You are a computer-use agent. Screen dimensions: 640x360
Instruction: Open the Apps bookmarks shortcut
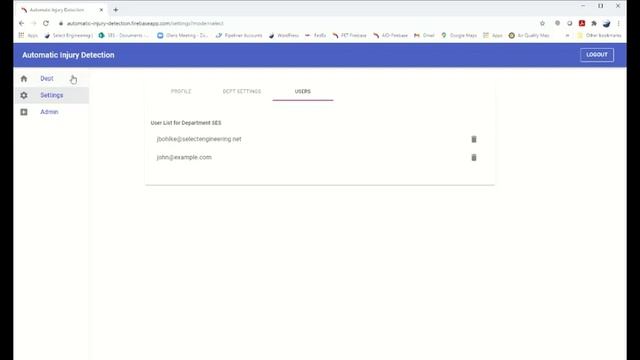tap(28, 36)
